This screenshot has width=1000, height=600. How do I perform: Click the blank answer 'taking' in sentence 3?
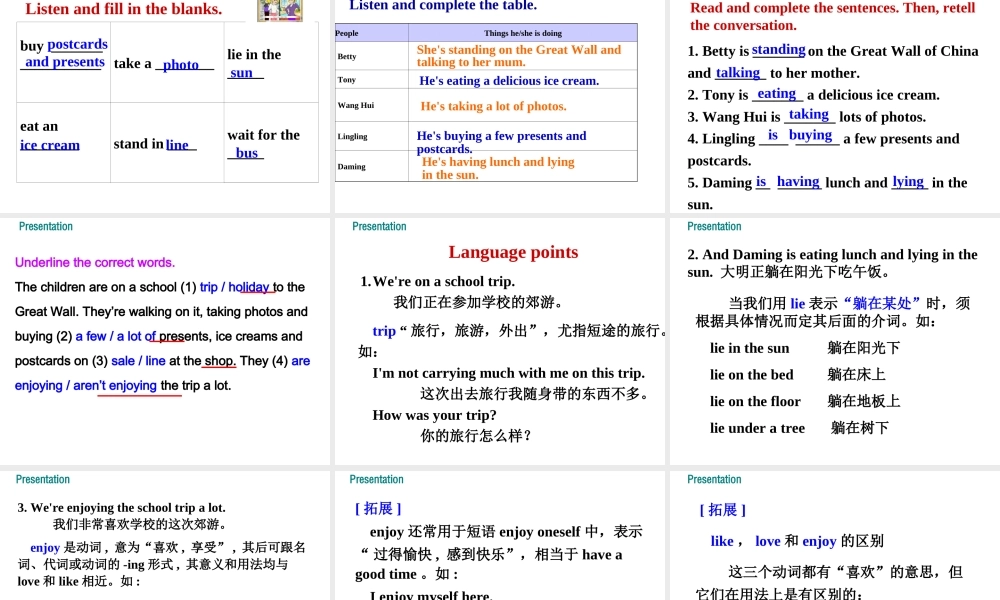(809, 115)
